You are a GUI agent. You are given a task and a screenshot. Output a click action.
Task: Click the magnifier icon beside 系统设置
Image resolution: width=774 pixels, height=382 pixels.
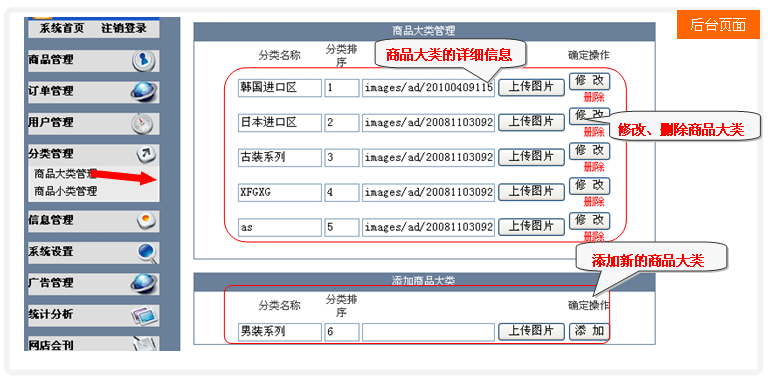pyautogui.click(x=148, y=253)
